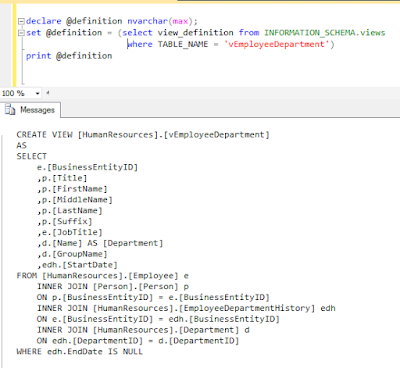Click ',p.[MiddleName]' output line
The width and height of the screenshot is (400, 368).
[75, 200]
